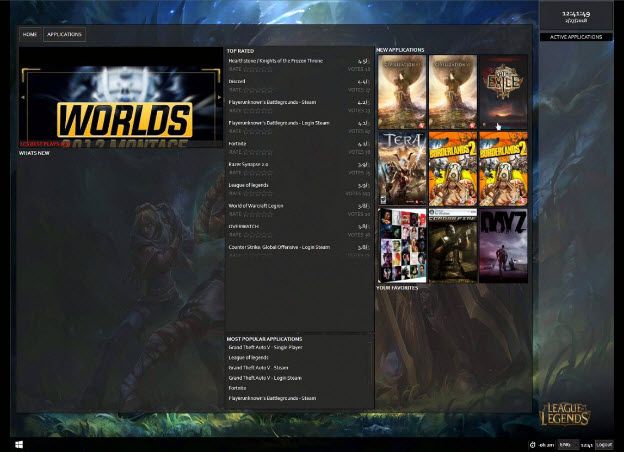Open the HOME tab
624x452 pixels.
point(30,35)
